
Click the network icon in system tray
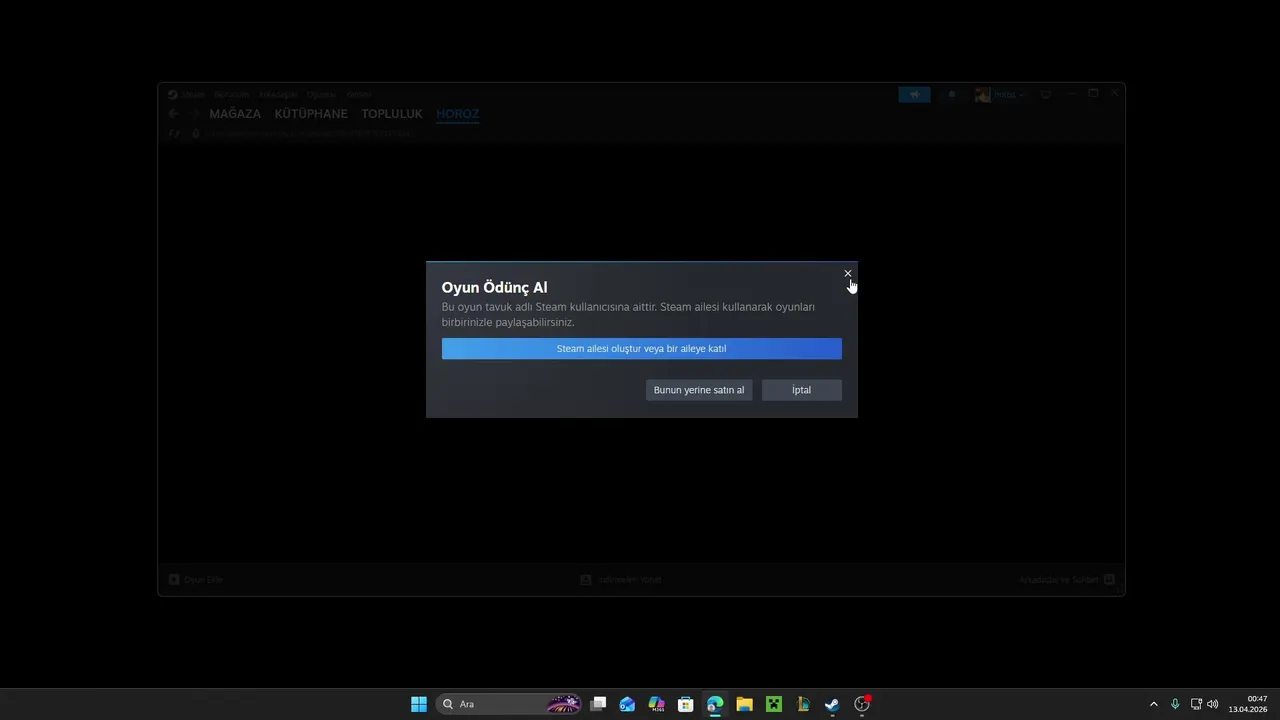click(x=1196, y=704)
